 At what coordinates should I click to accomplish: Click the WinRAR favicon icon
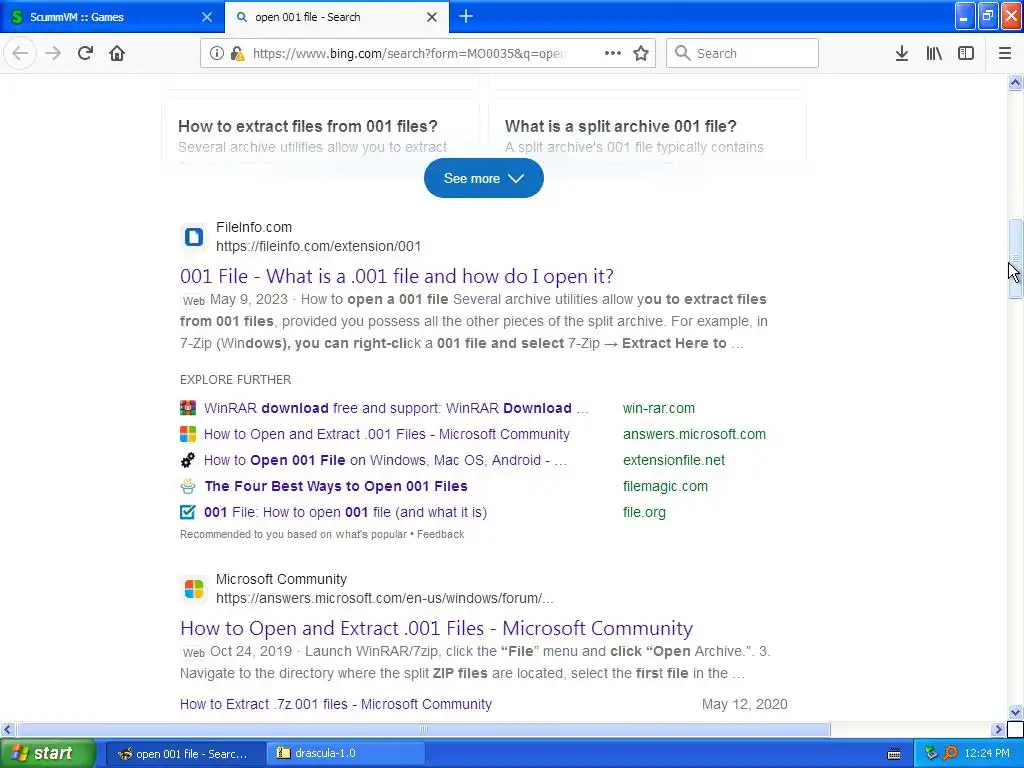tap(188, 408)
